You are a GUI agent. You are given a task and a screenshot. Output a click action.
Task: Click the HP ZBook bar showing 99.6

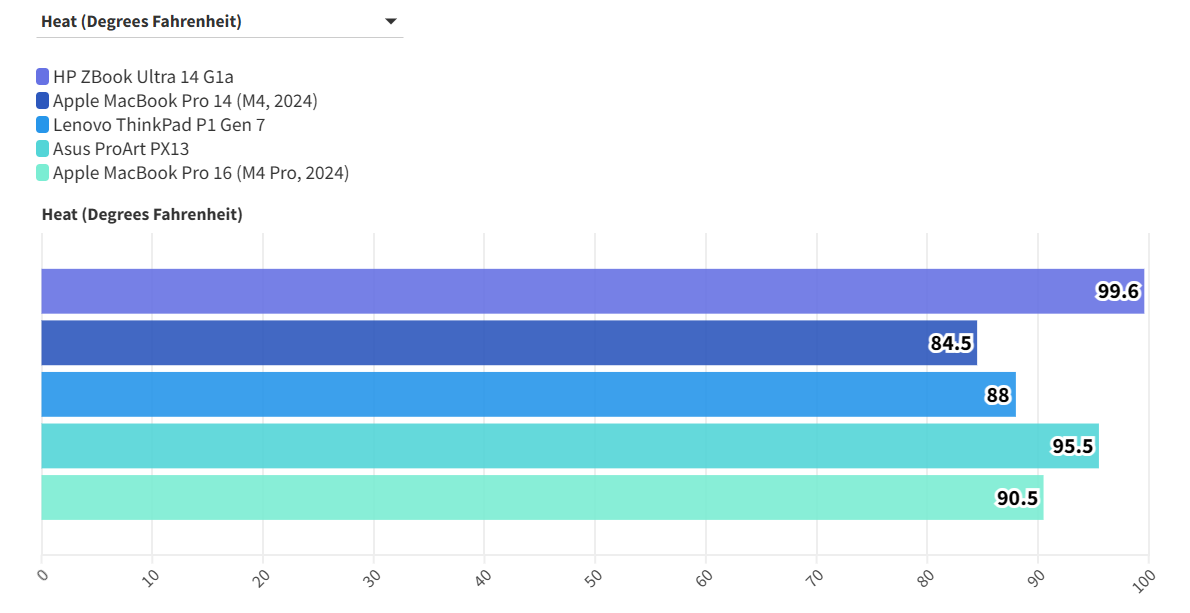tap(592, 291)
